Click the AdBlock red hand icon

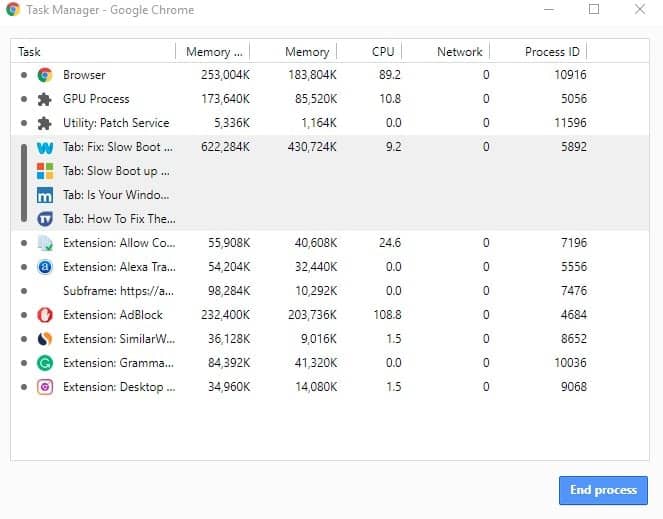tap(45, 315)
